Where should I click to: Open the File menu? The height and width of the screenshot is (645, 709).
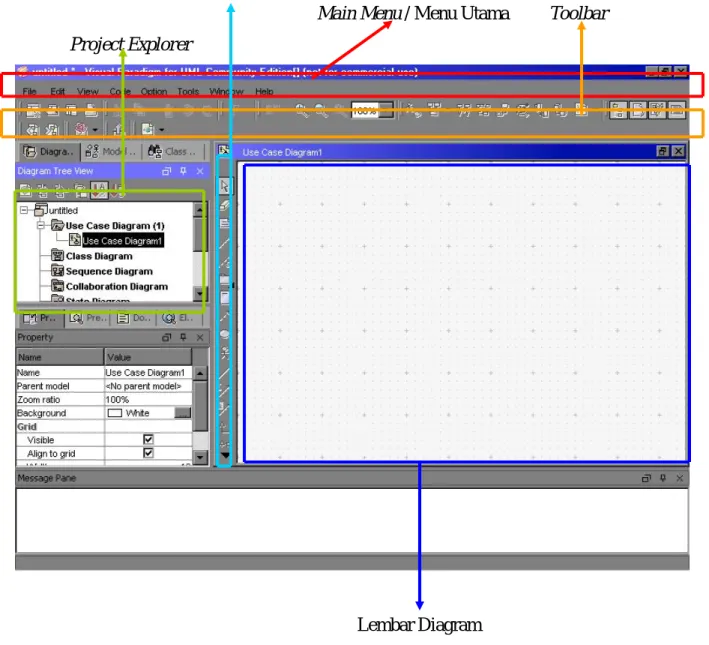point(29,91)
